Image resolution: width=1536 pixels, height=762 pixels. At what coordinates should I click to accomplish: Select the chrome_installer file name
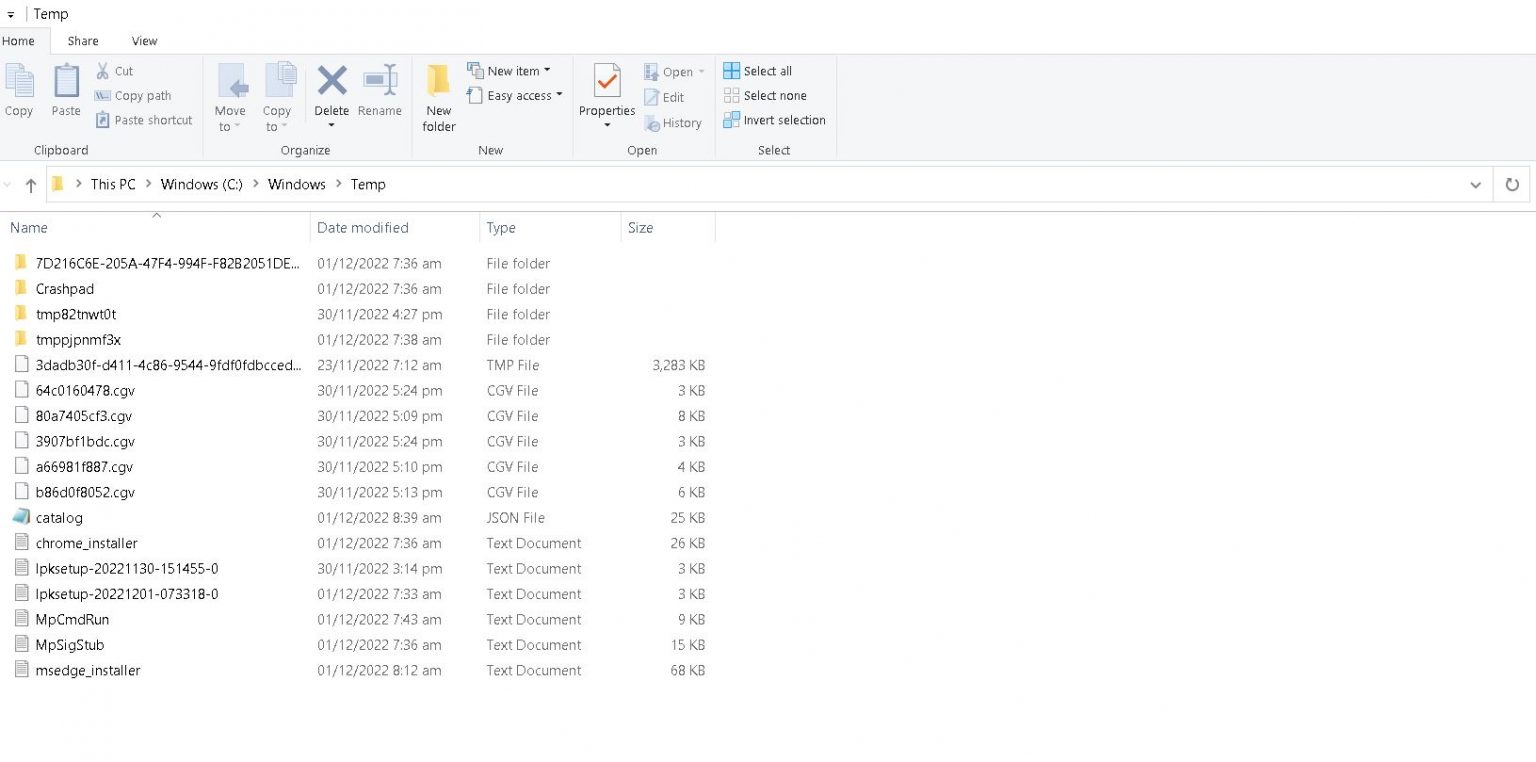pyautogui.click(x=87, y=543)
